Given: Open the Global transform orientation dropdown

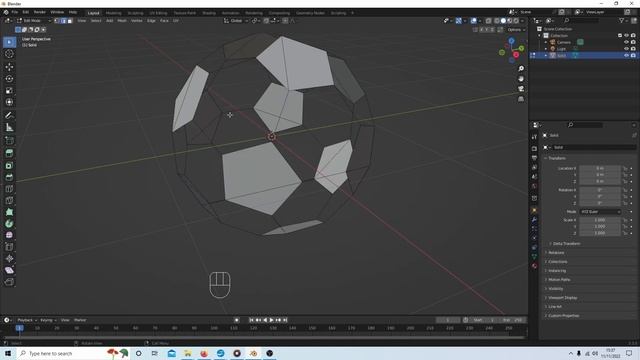Looking at the screenshot, I should click(236, 20).
